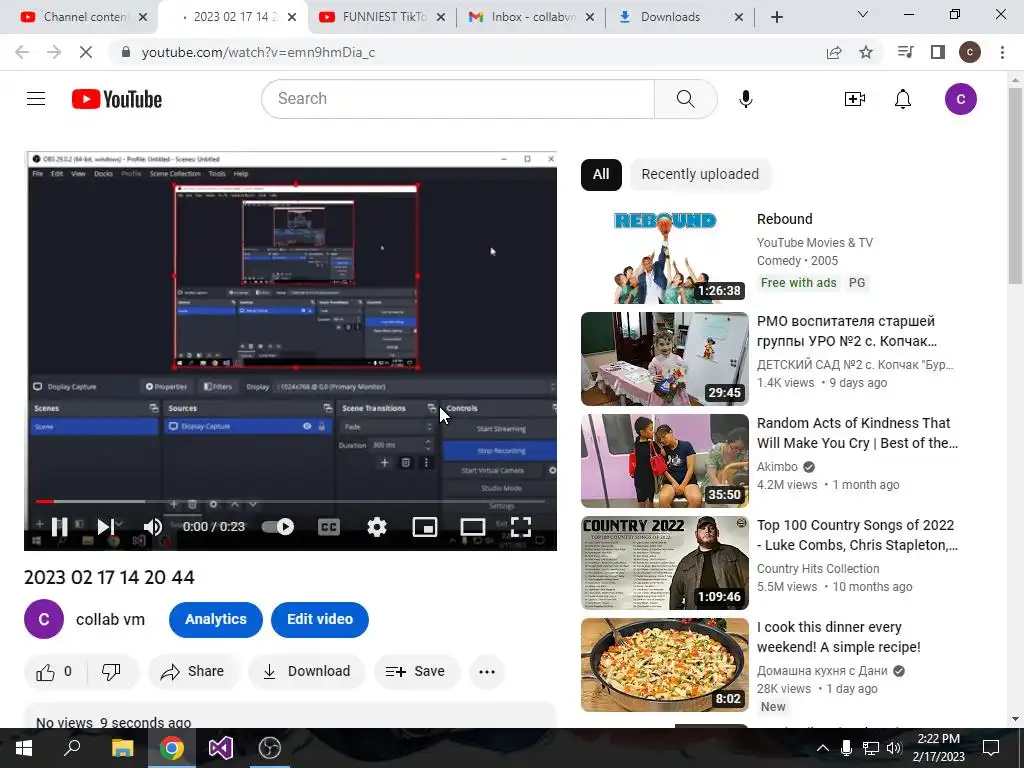
Task: Open File Explorer from the taskbar
Action: [x=122, y=748]
